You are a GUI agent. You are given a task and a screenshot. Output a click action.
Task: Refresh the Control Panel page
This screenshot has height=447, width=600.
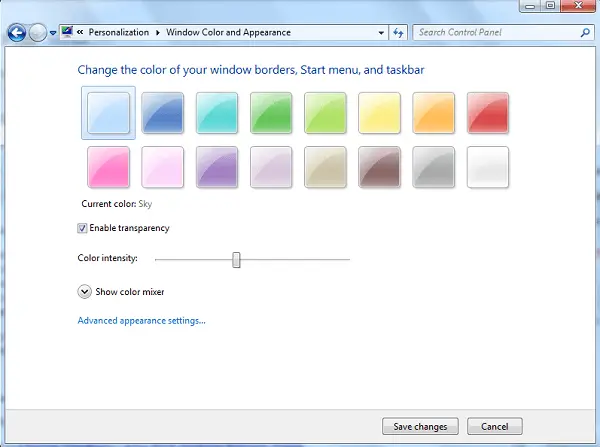(x=398, y=33)
